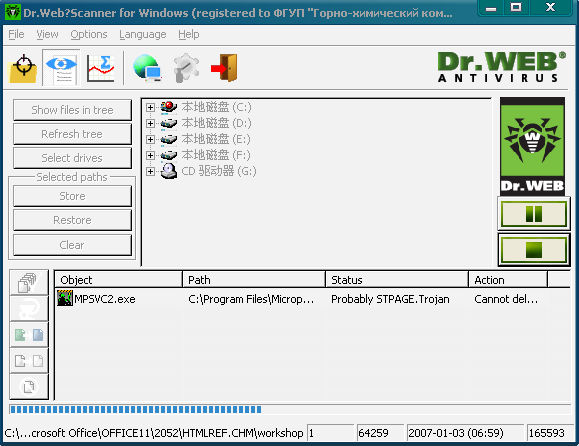Select the 本地磁盘 (D:) drive label
The height and width of the screenshot is (446, 579).
tap(216, 123)
